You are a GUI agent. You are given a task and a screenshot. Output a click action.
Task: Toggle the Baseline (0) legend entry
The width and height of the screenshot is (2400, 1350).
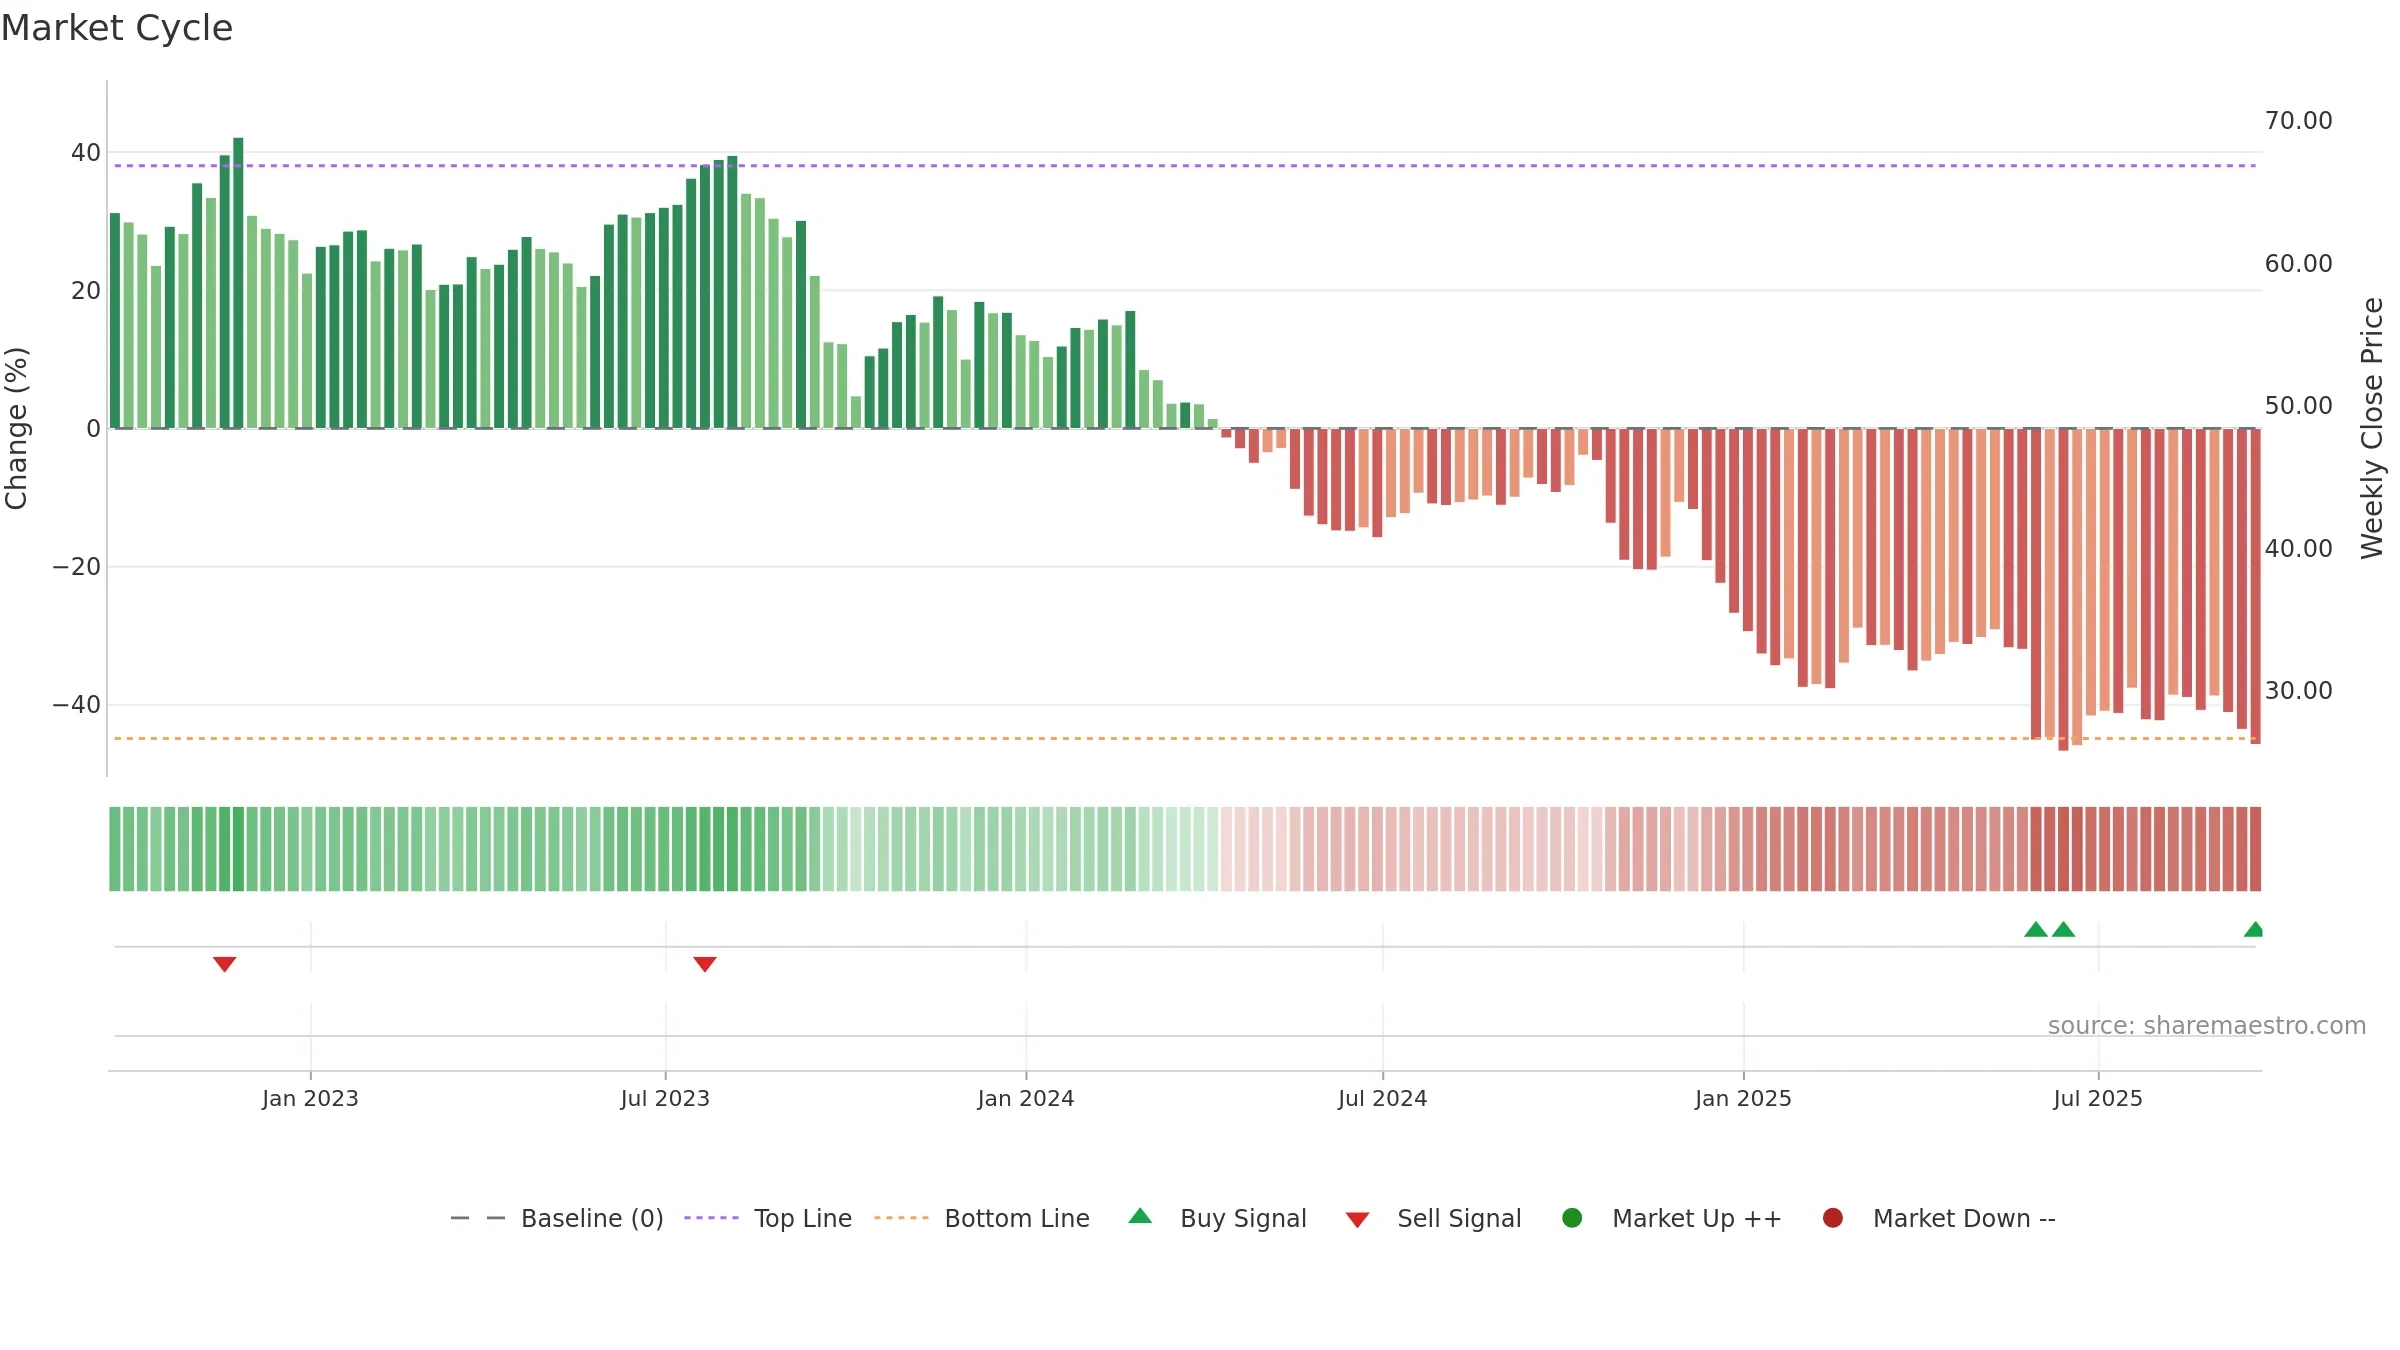592,1218
